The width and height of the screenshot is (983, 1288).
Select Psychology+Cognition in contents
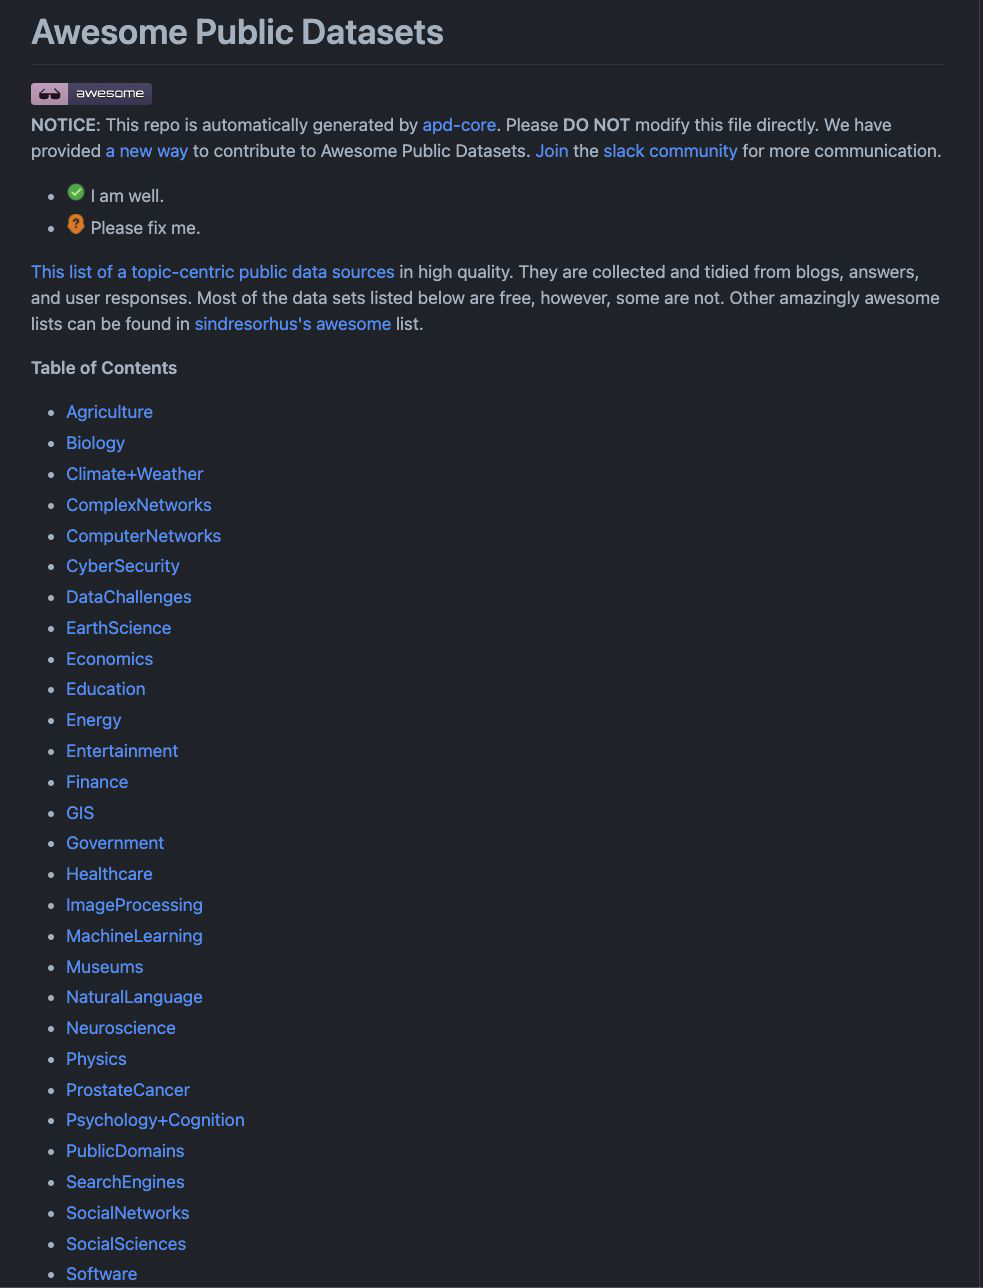click(x=155, y=1120)
